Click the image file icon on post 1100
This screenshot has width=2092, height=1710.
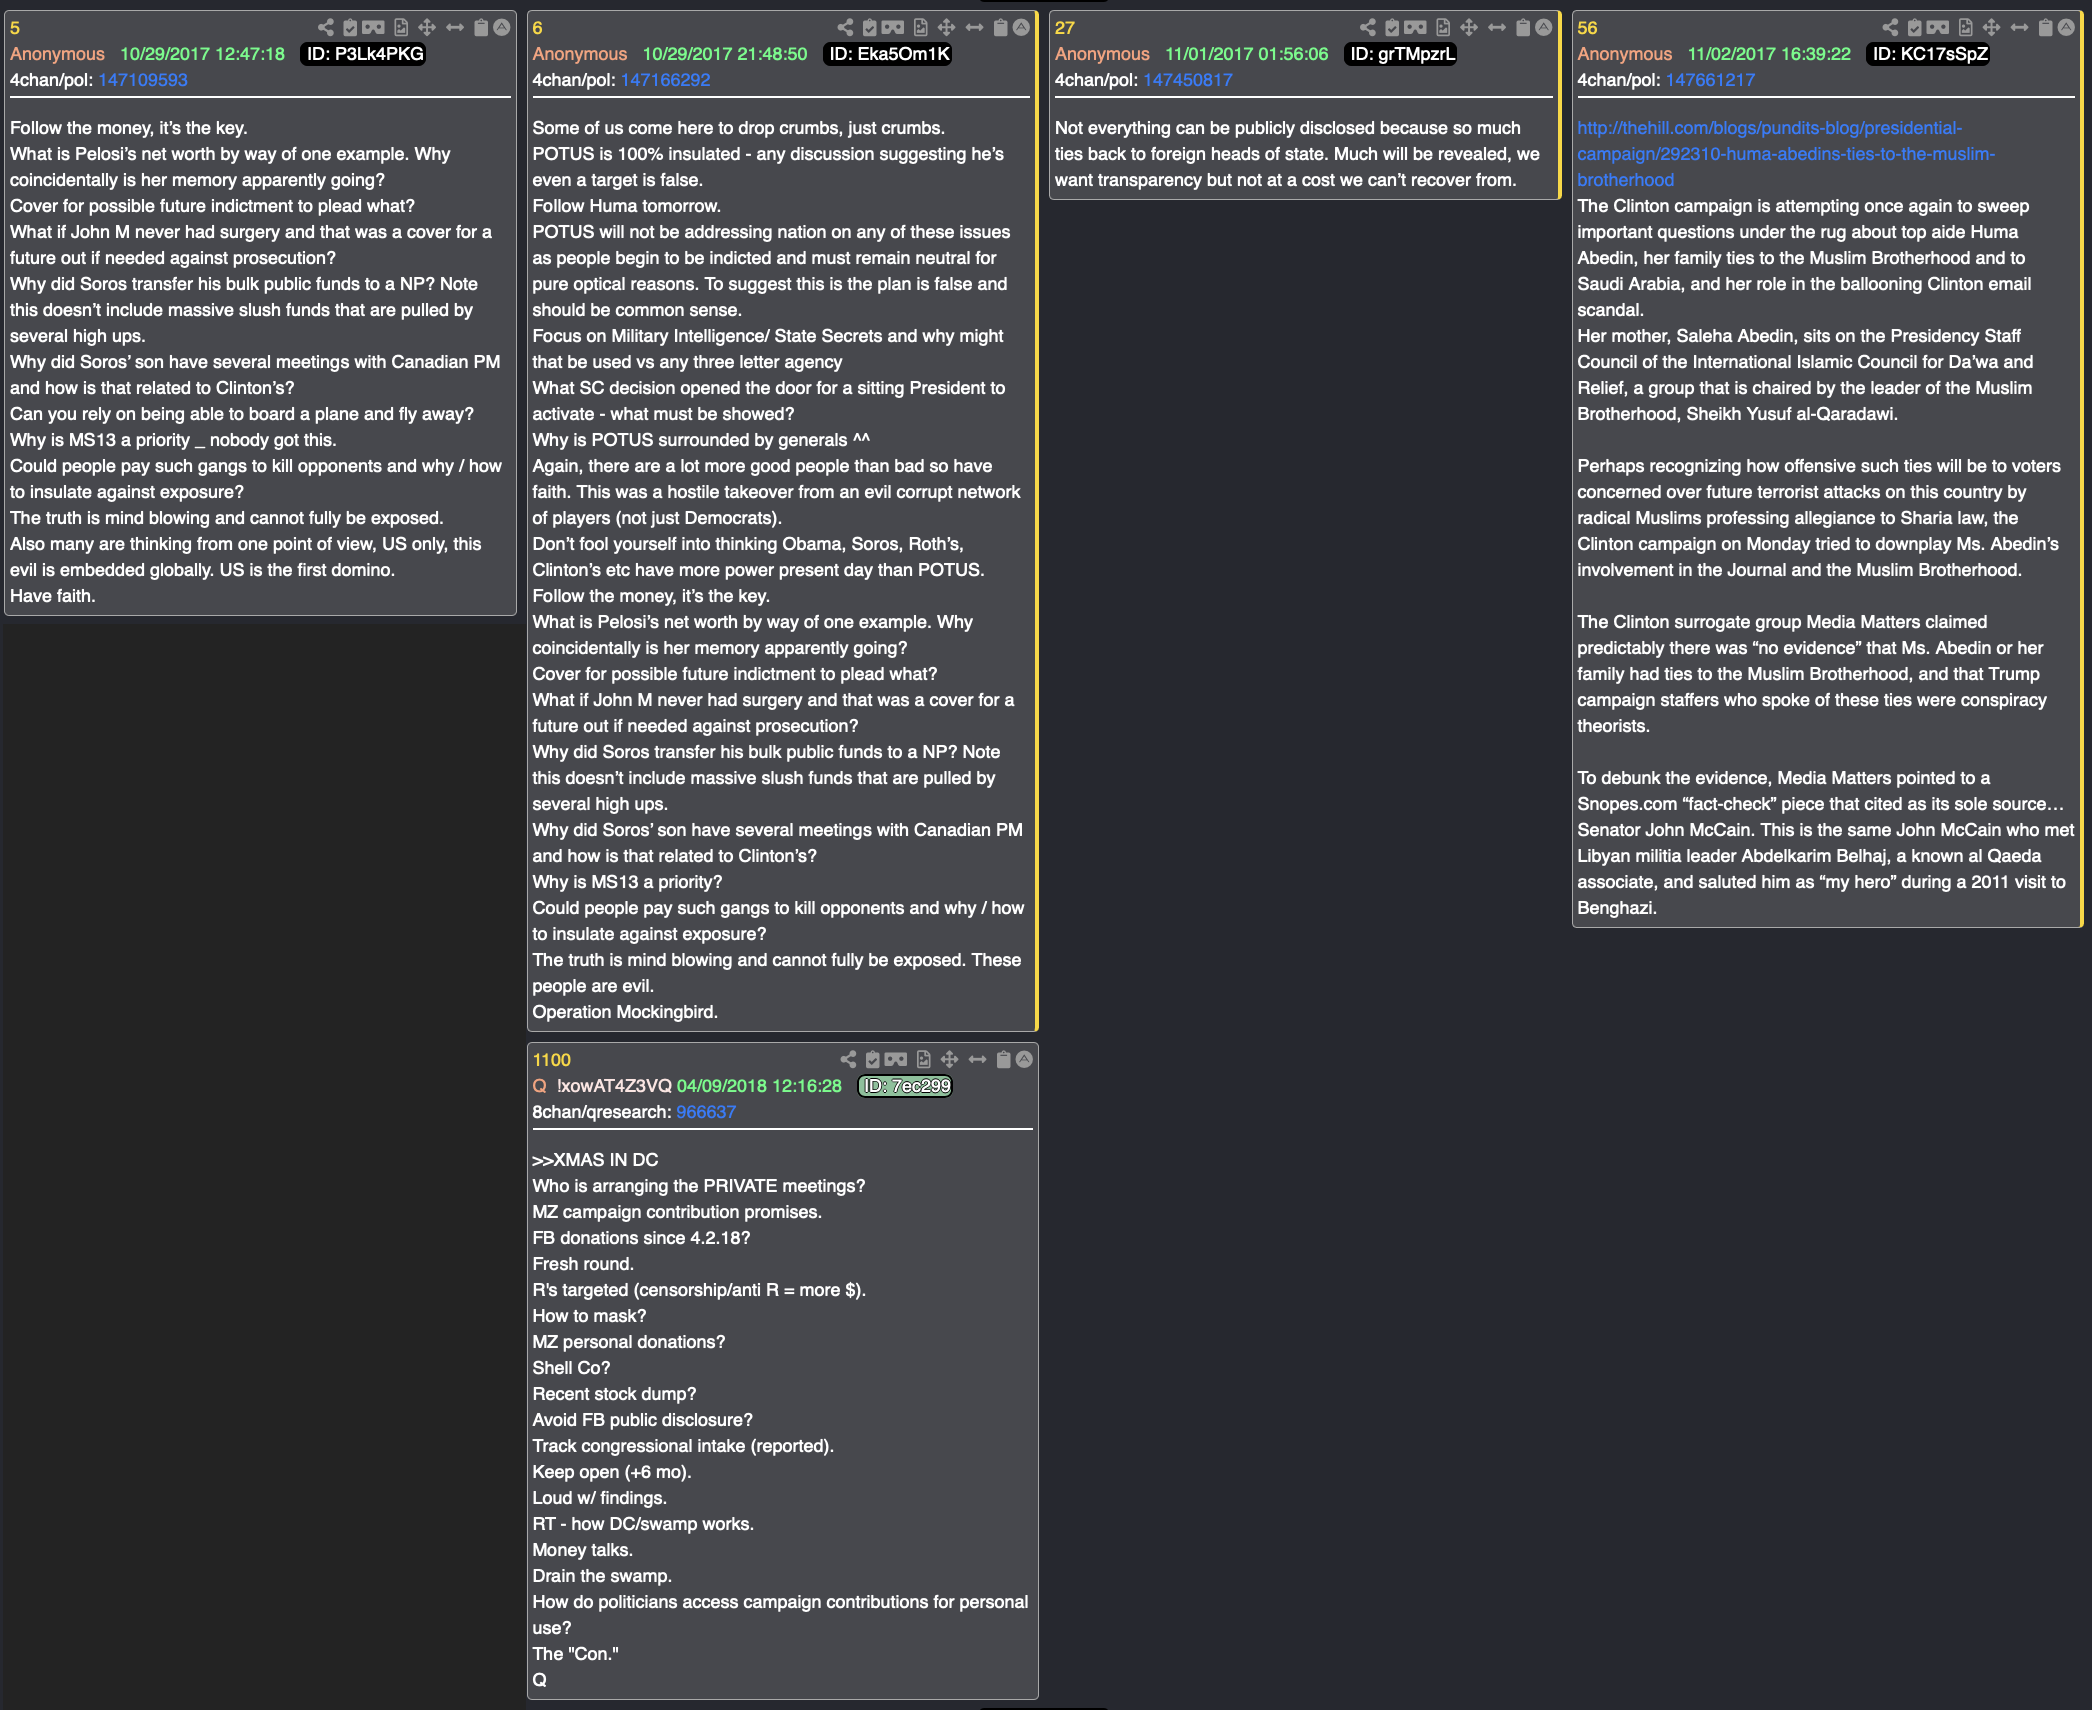[x=924, y=1059]
